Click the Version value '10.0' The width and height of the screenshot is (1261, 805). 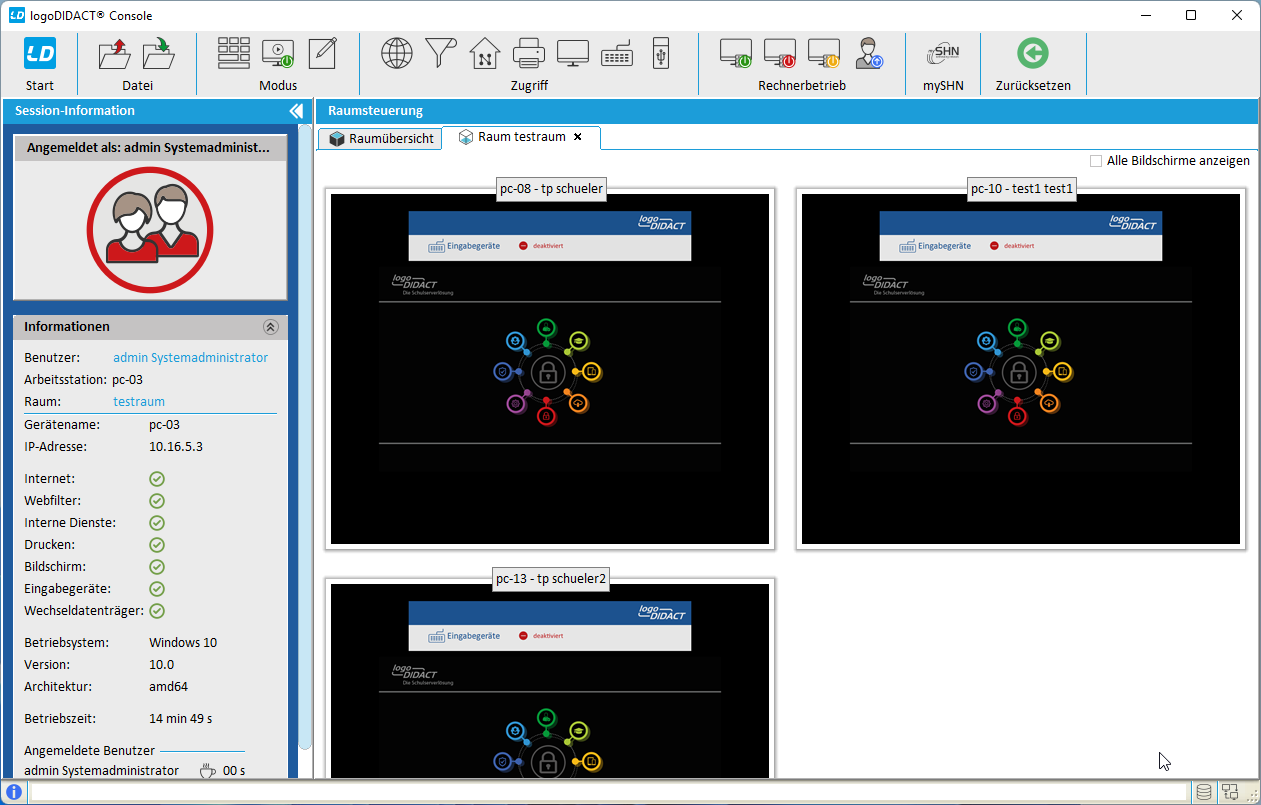pos(161,665)
